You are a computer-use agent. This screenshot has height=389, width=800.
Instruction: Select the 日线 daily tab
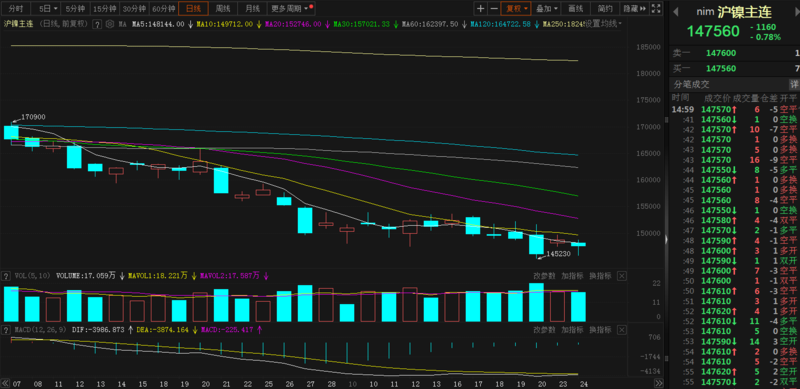(x=193, y=9)
